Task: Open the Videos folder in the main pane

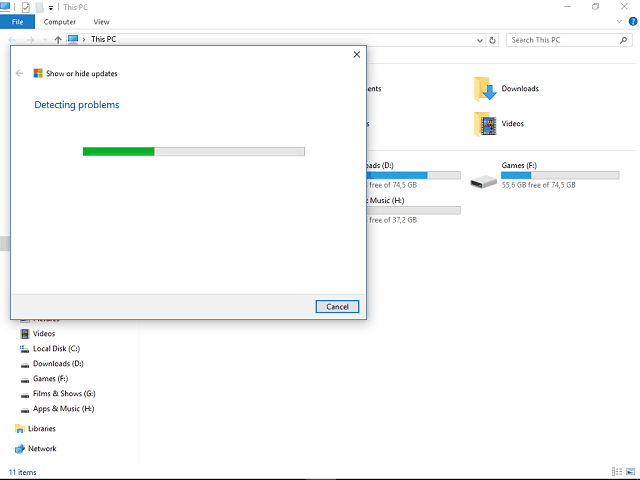Action: tap(499, 124)
